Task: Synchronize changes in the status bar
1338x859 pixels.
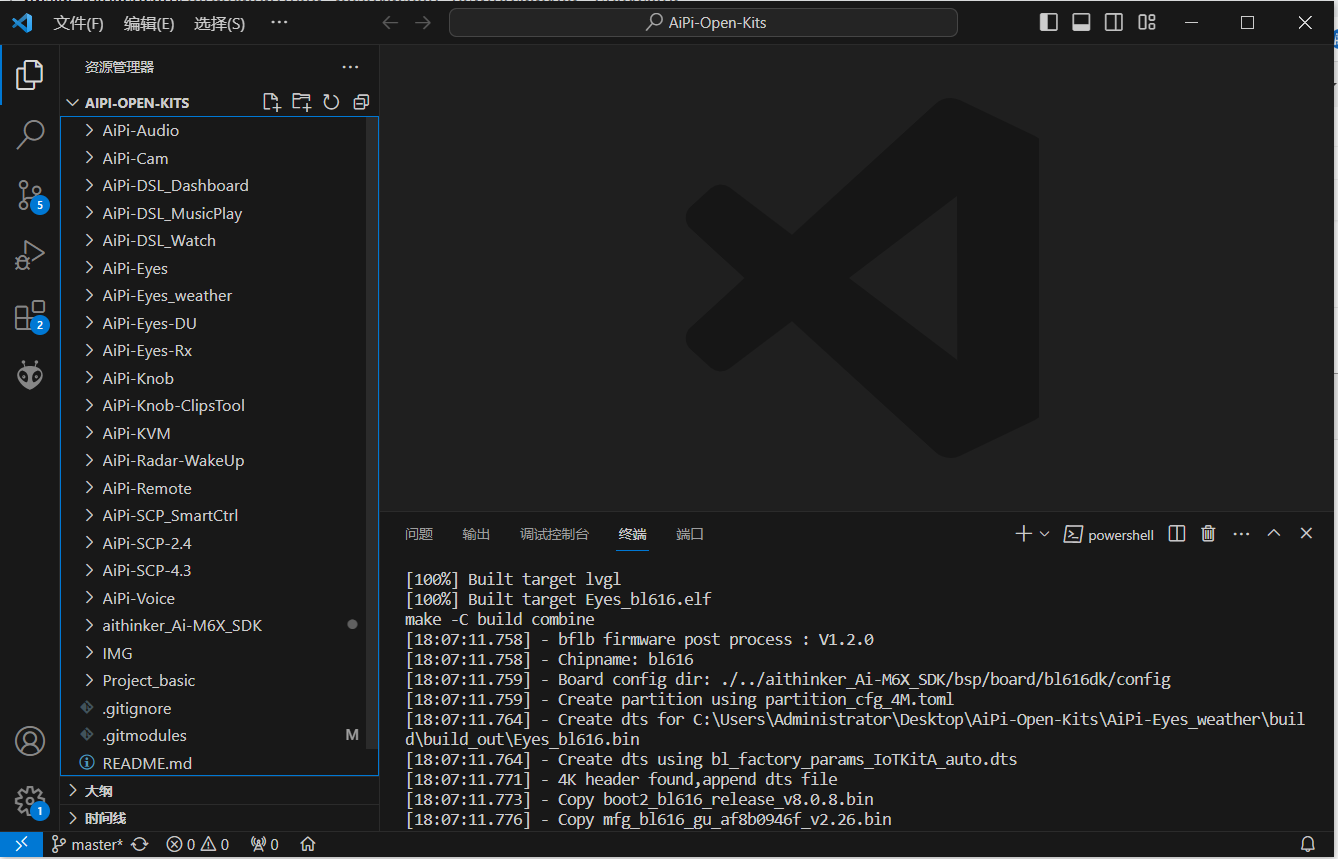Action: coord(140,844)
